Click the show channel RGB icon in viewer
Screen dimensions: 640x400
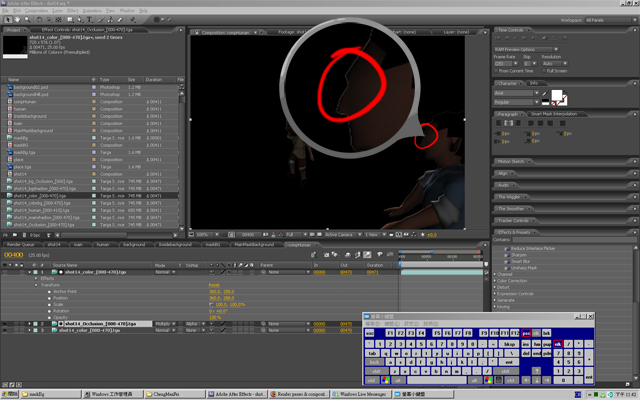[x=281, y=235]
